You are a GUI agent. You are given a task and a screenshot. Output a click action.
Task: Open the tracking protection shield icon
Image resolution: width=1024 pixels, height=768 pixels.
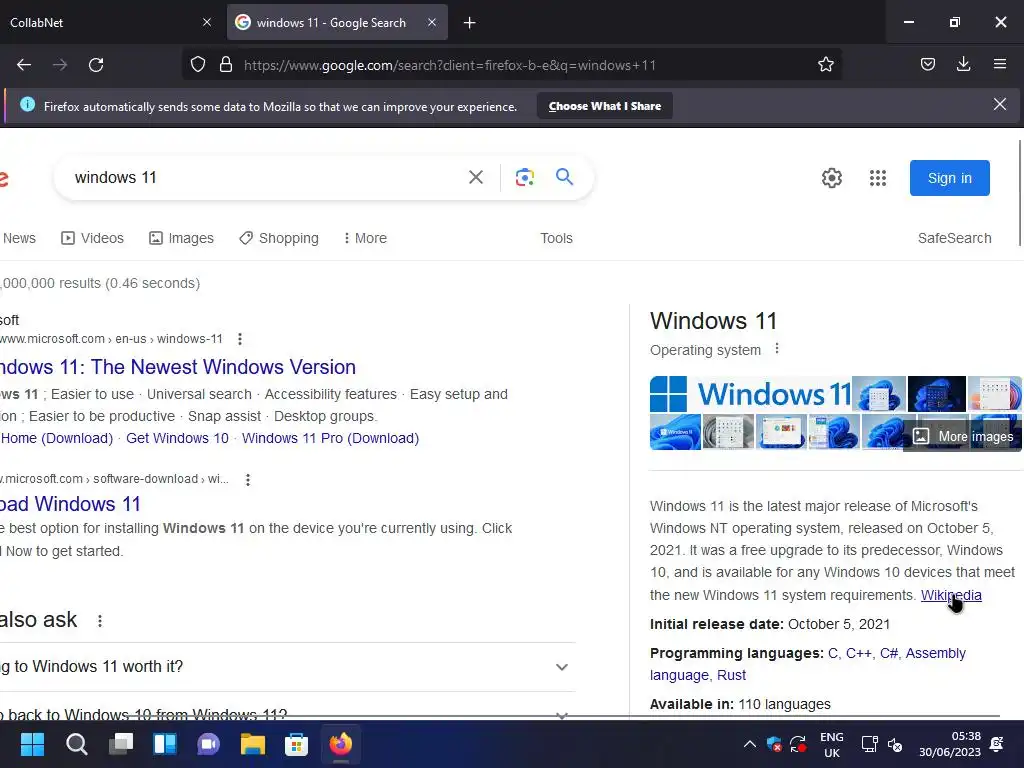198,65
